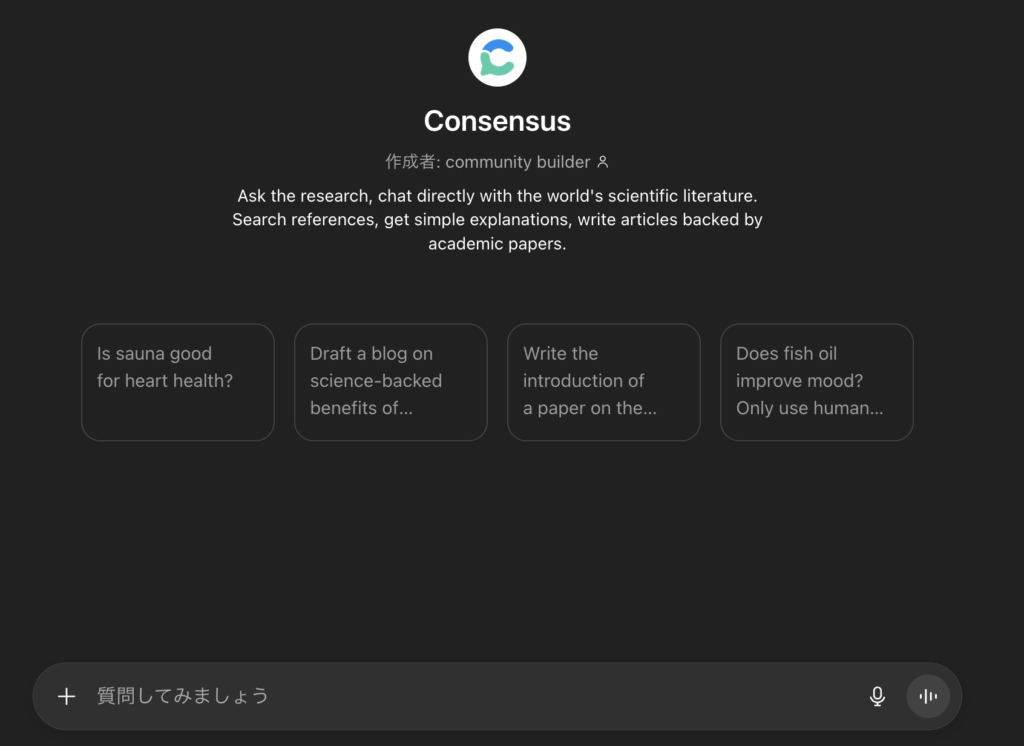The image size is (1024, 746).
Task: Click the Consensus heading title
Action: point(497,121)
